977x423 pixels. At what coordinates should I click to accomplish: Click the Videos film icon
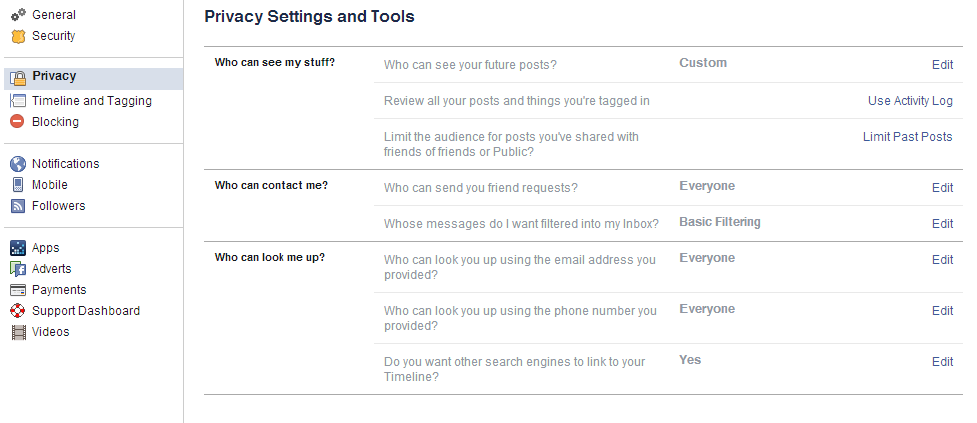point(17,332)
